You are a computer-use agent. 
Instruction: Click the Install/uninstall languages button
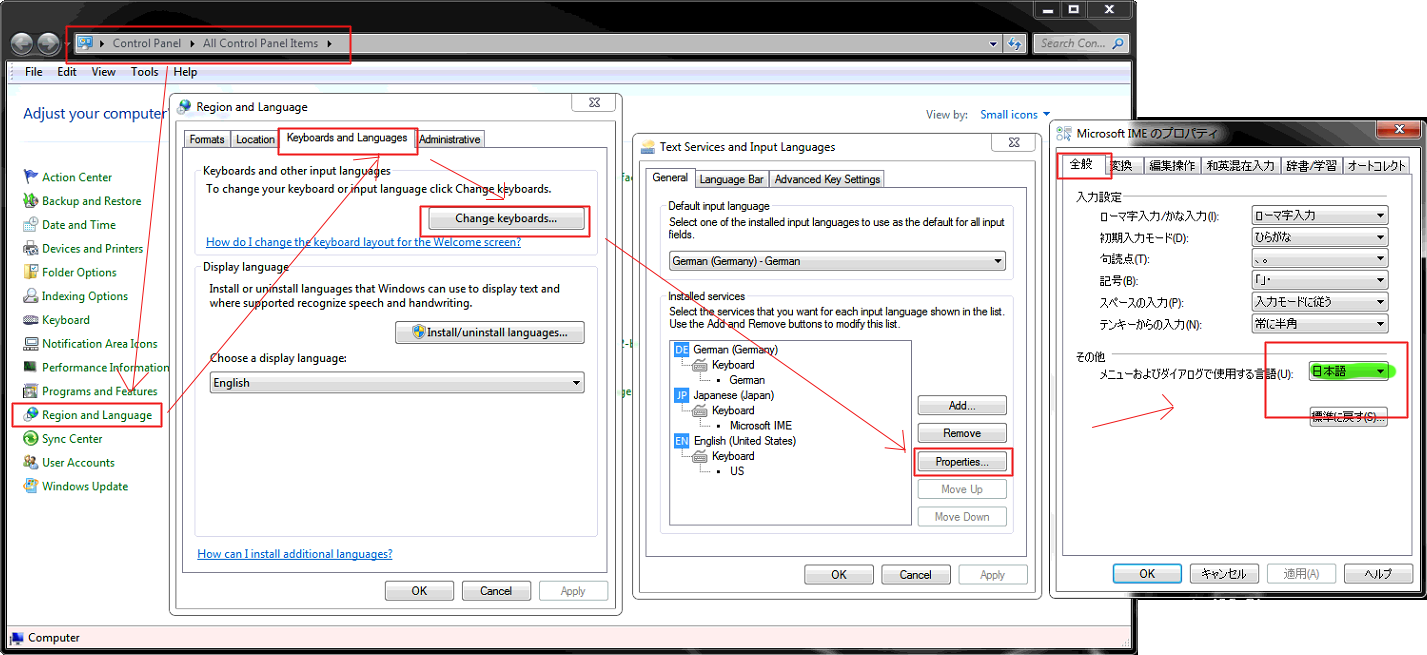tap(490, 332)
